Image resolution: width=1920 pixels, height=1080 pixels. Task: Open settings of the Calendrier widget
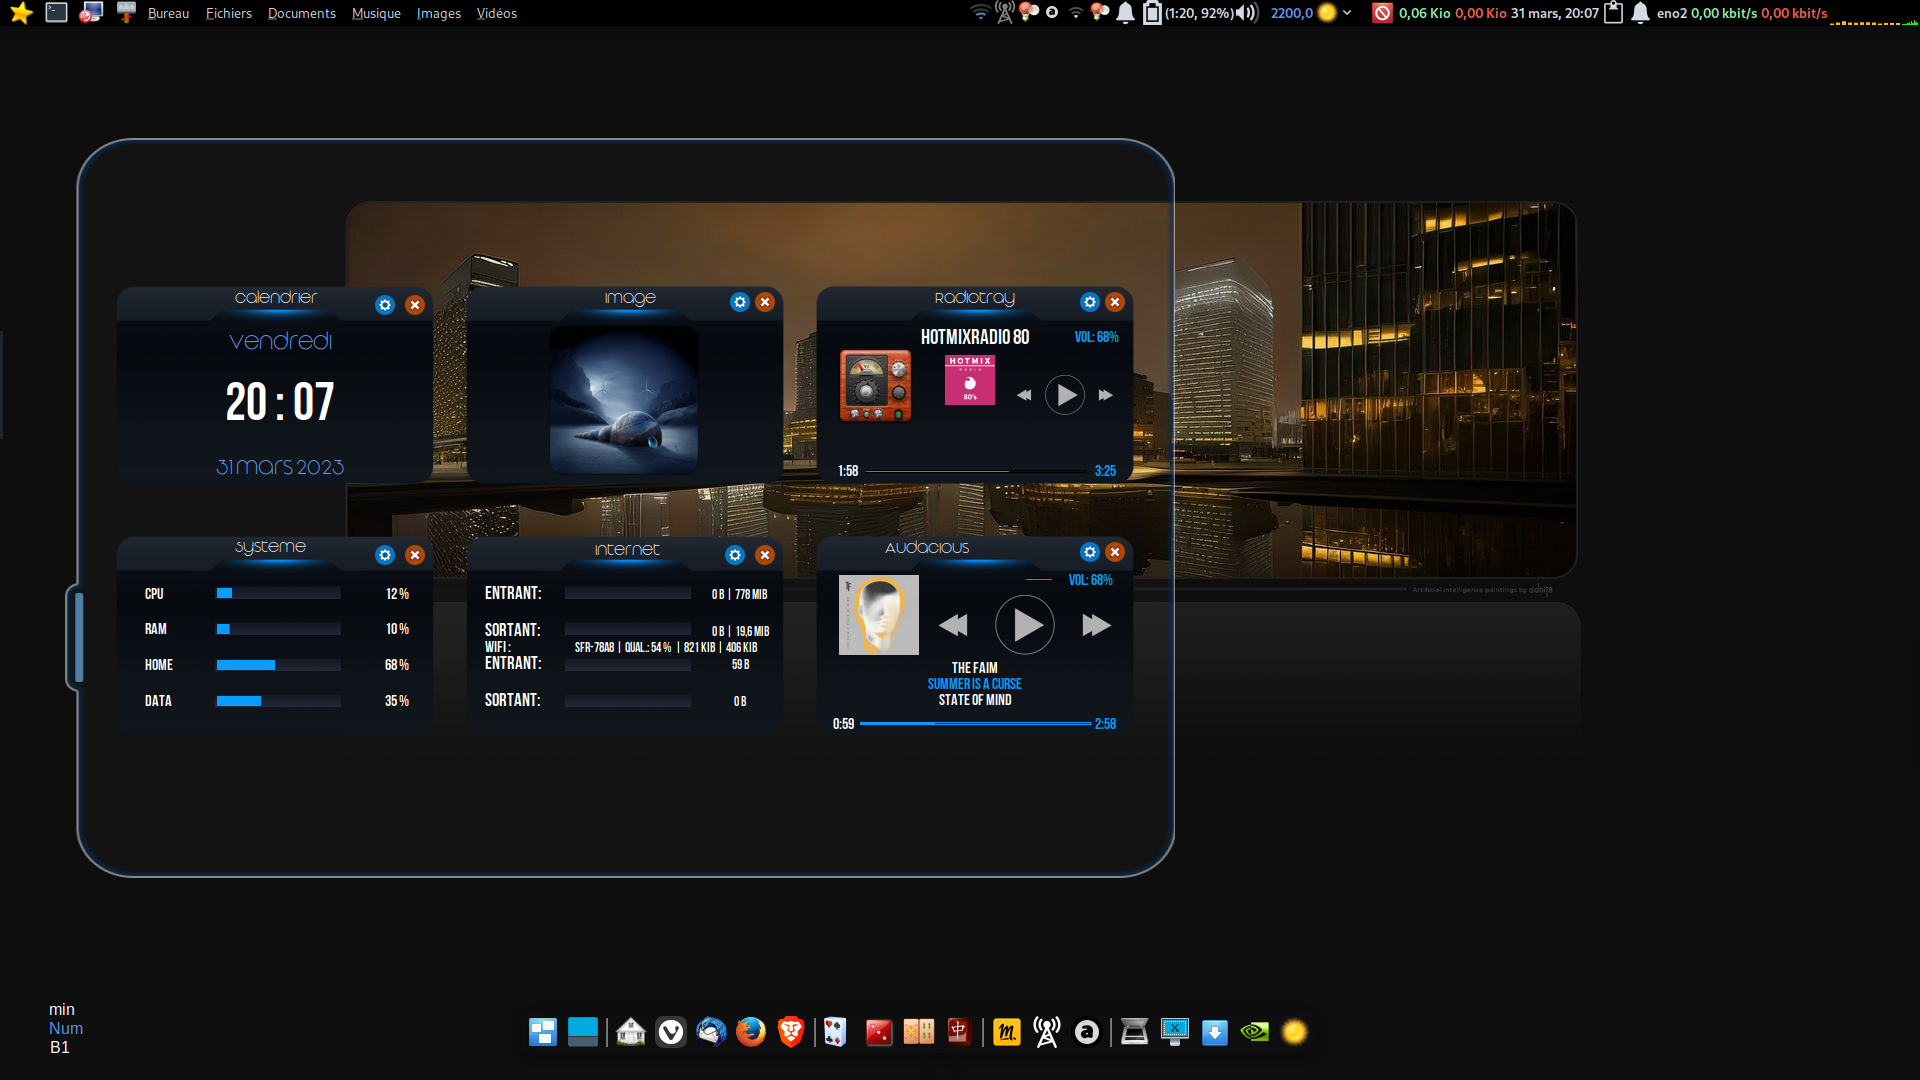point(385,305)
